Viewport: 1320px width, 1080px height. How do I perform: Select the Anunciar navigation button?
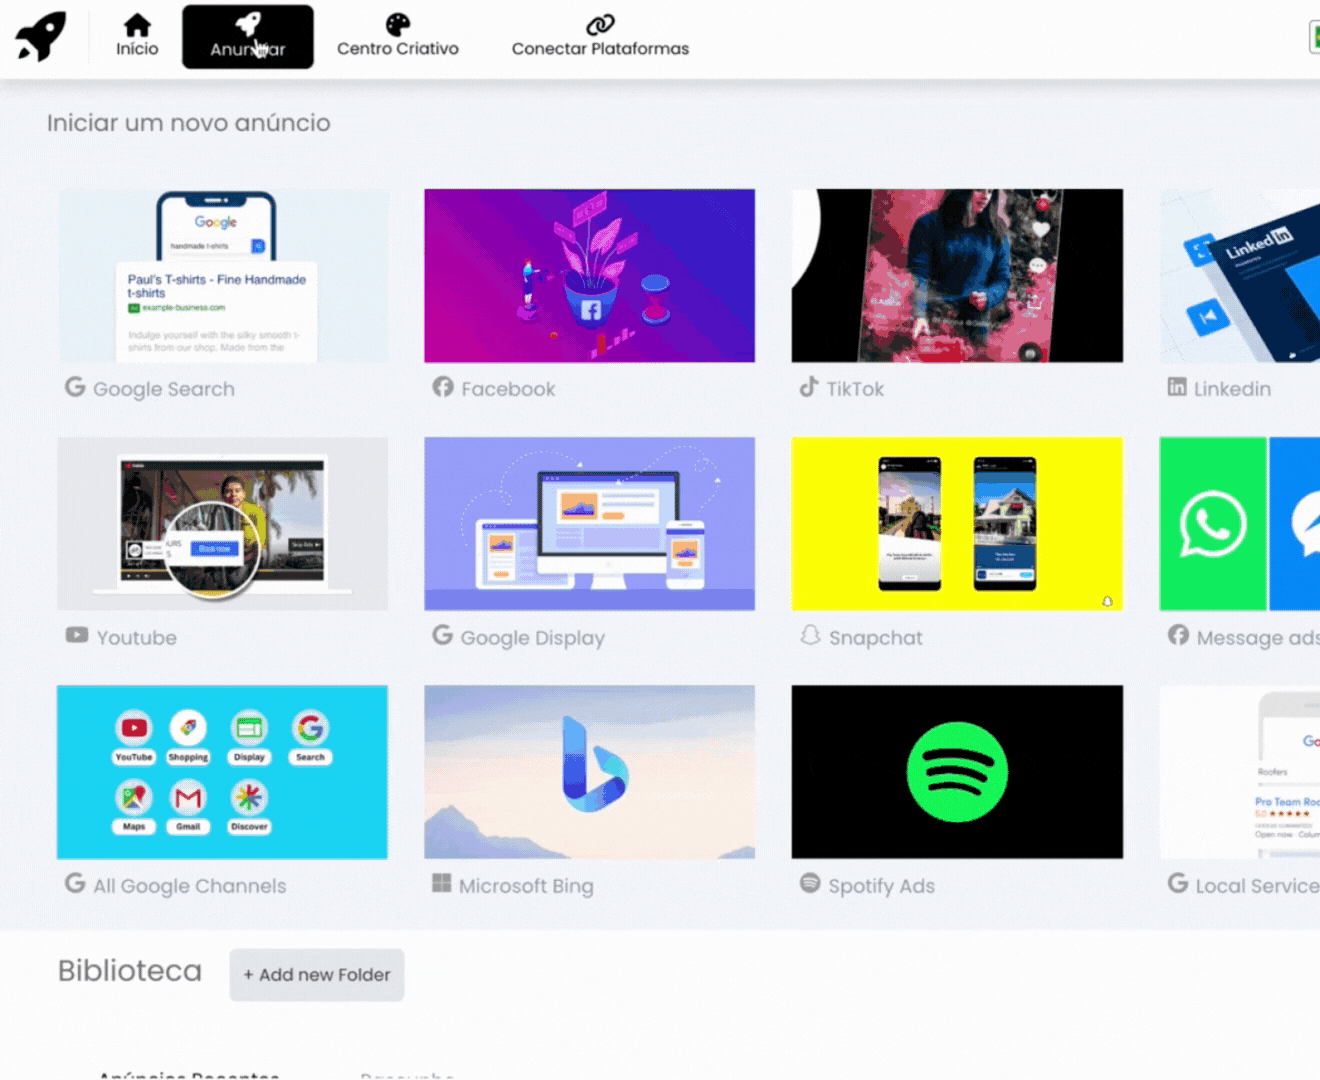coord(247,36)
